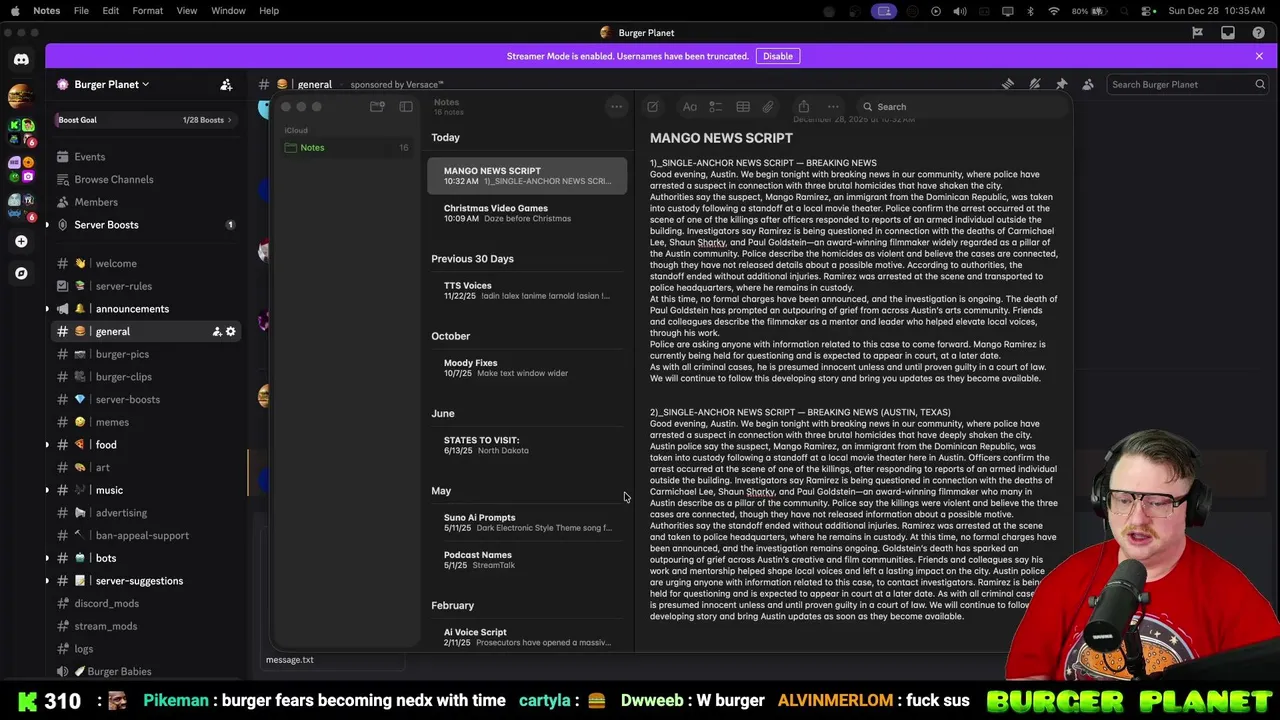Viewport: 1280px width, 720px height.
Task: Create invite for general channel
Action: (x=216, y=332)
